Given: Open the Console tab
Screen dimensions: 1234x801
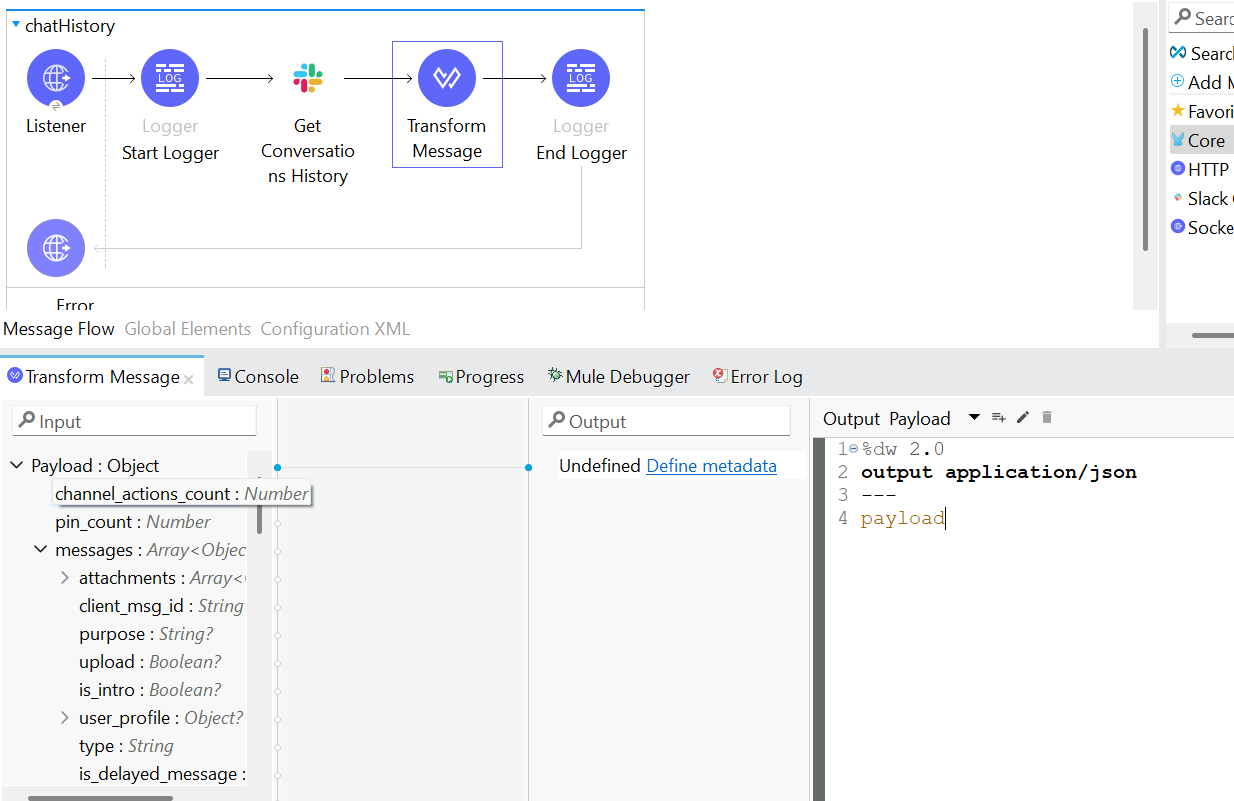Looking at the screenshot, I should tap(257, 376).
